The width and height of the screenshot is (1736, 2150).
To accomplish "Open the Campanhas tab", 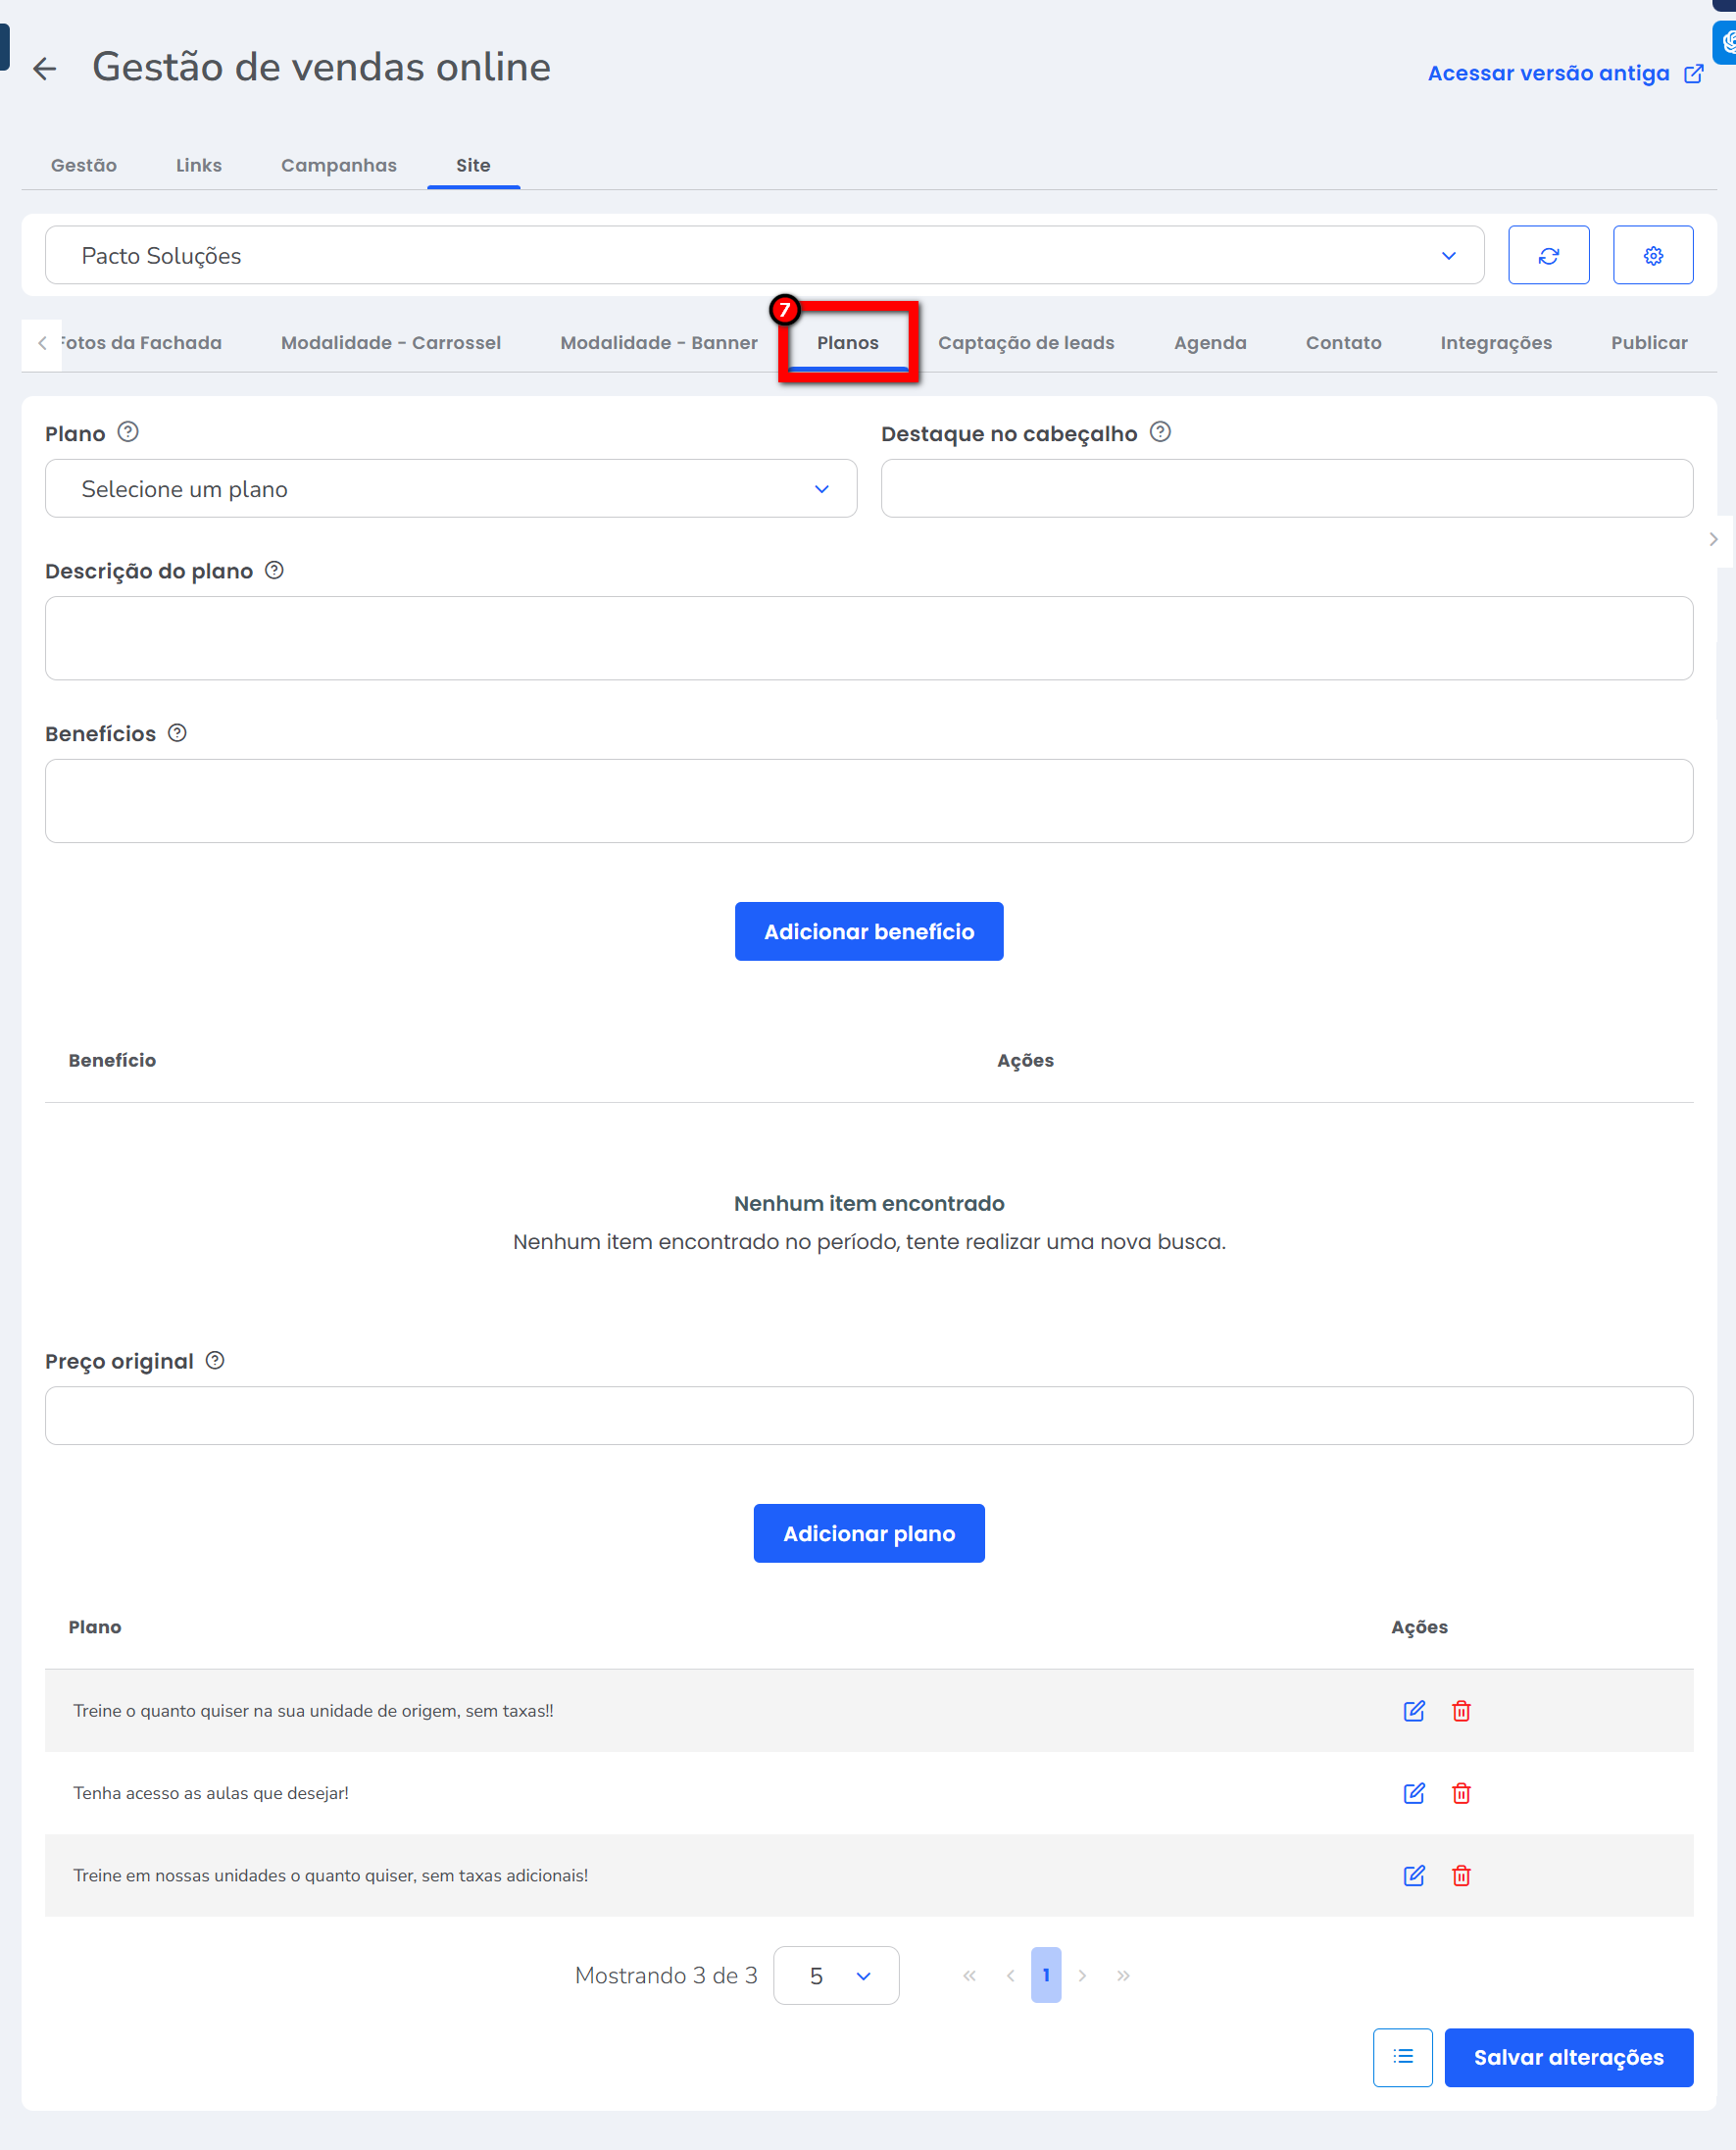I will pyautogui.click(x=338, y=166).
